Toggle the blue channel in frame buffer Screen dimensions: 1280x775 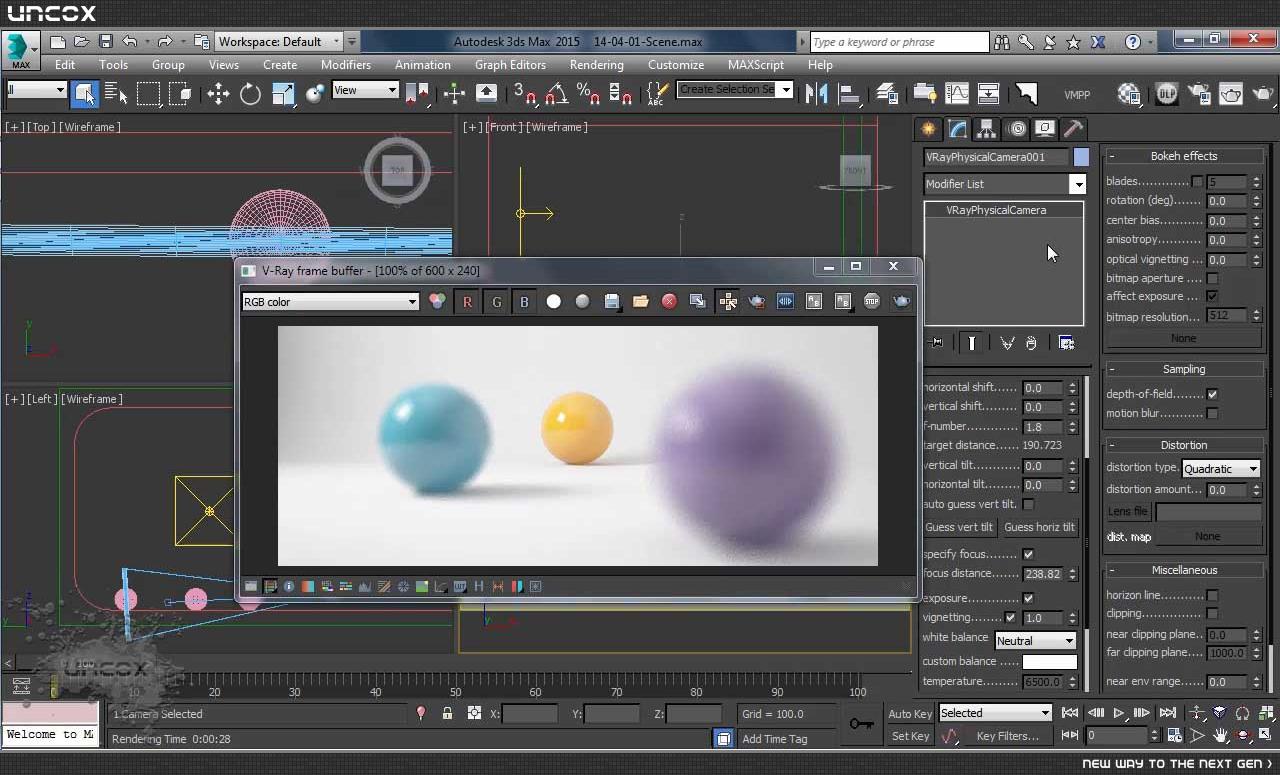[524, 302]
